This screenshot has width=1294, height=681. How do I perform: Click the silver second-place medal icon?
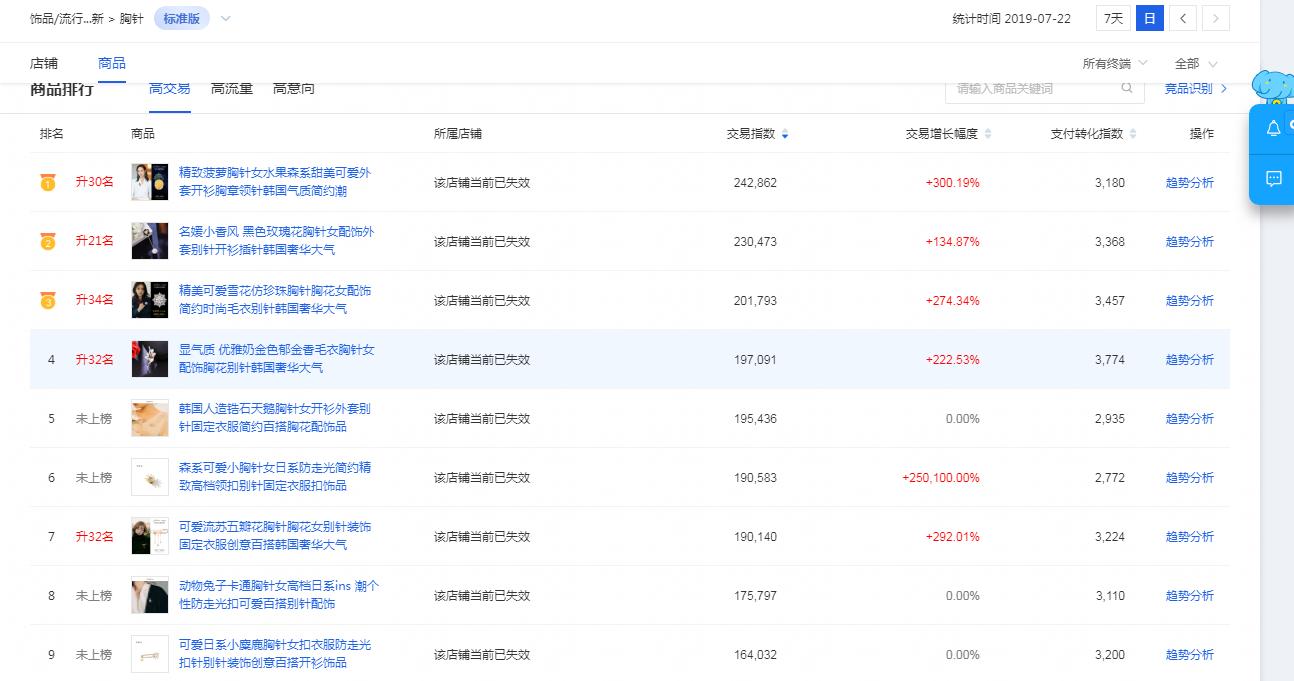pyautogui.click(x=46, y=240)
